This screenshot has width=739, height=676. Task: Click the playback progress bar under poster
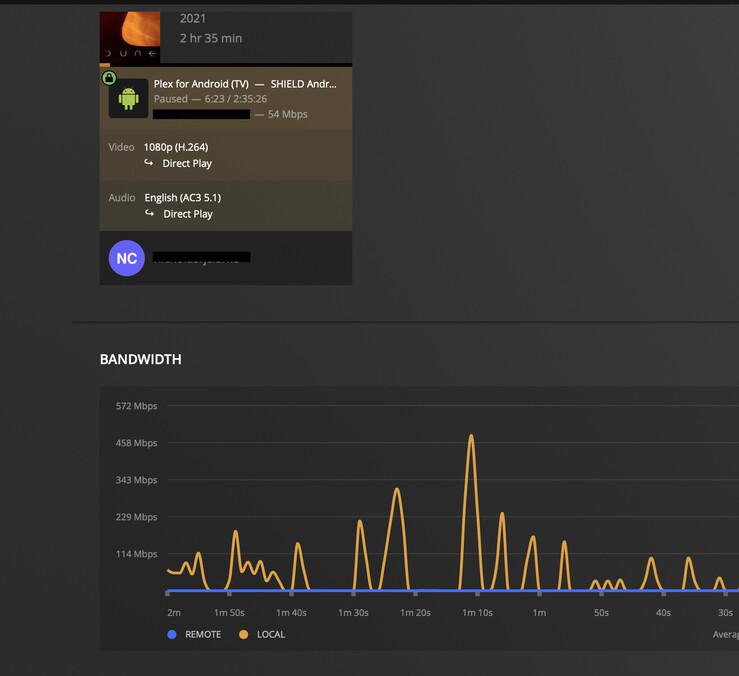[x=226, y=65]
